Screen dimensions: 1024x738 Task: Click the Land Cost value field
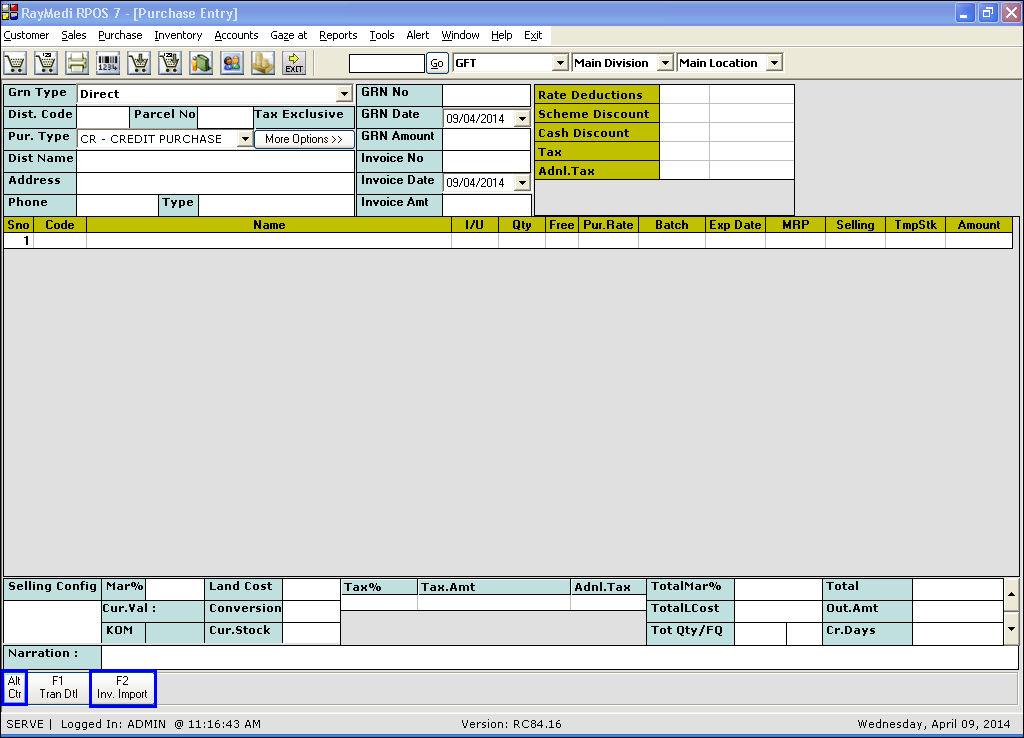tap(311, 589)
